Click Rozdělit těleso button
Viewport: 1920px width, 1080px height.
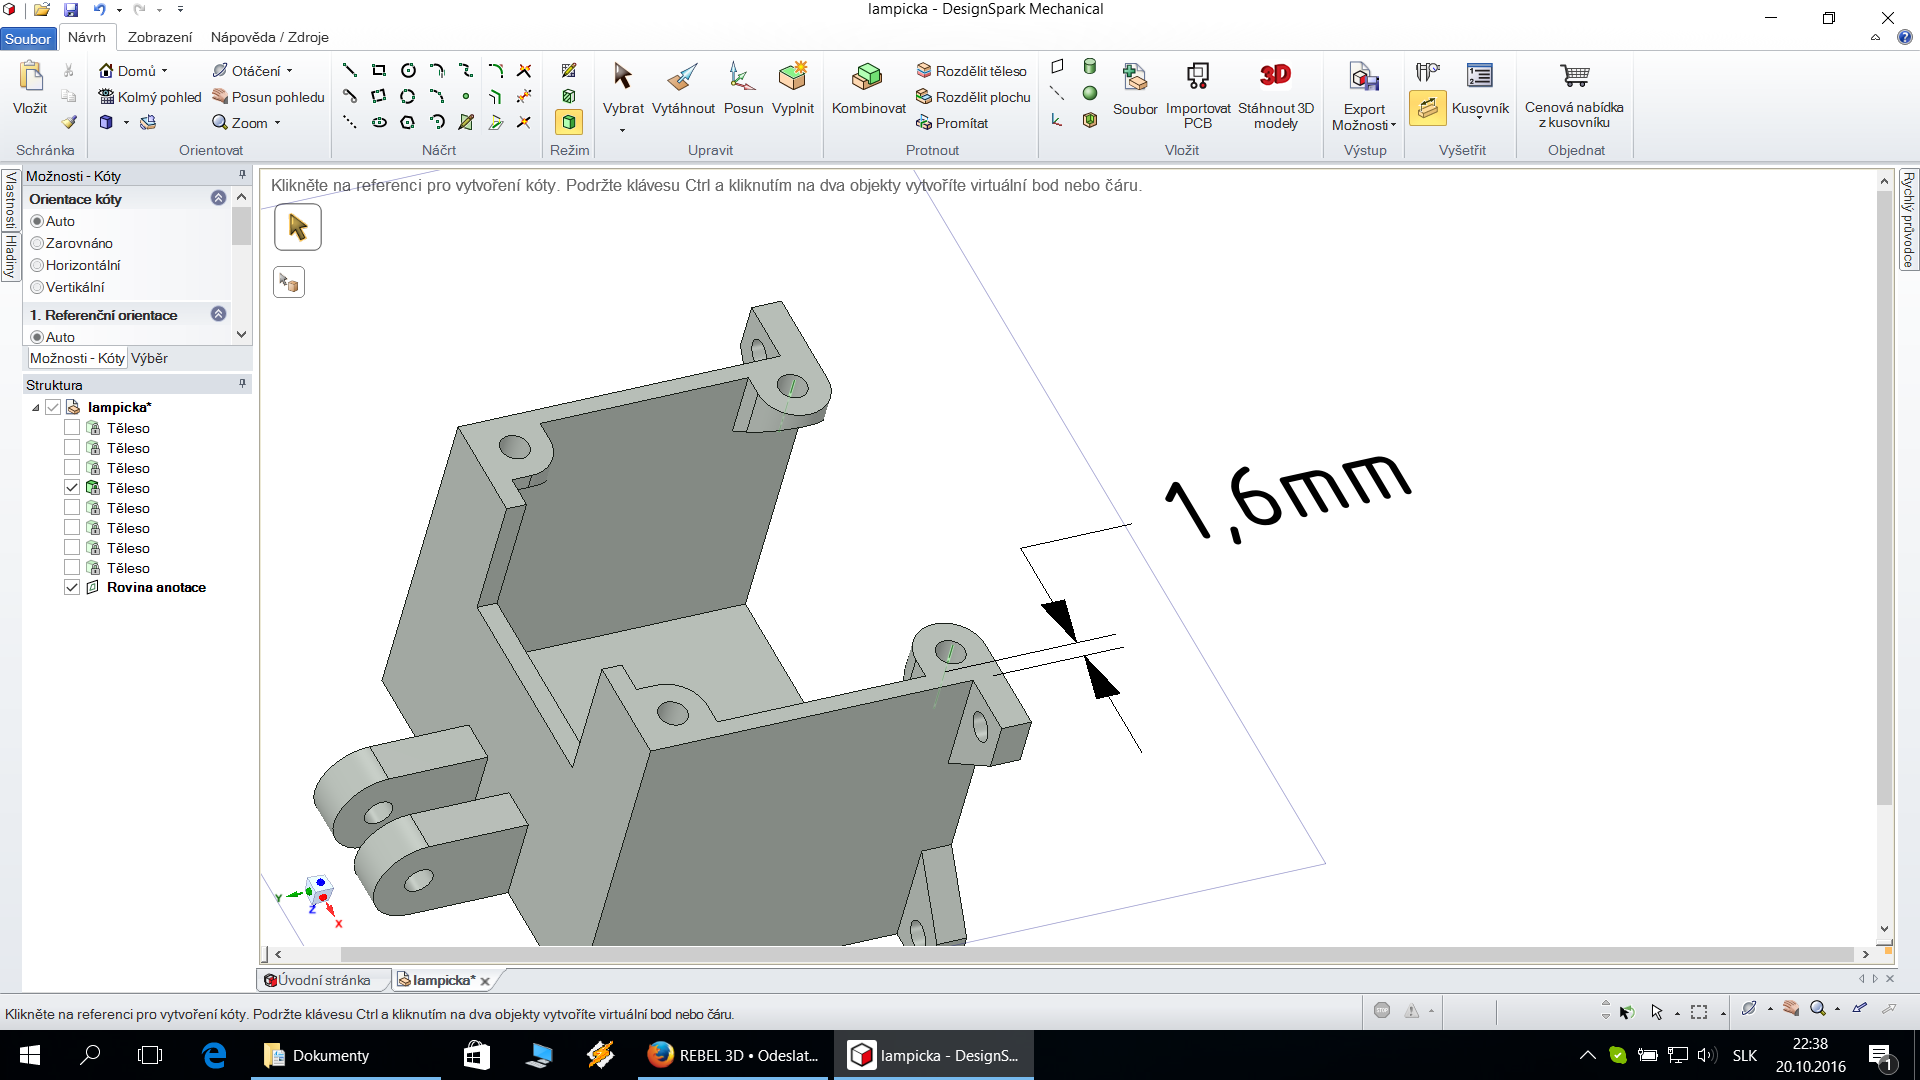tap(972, 71)
